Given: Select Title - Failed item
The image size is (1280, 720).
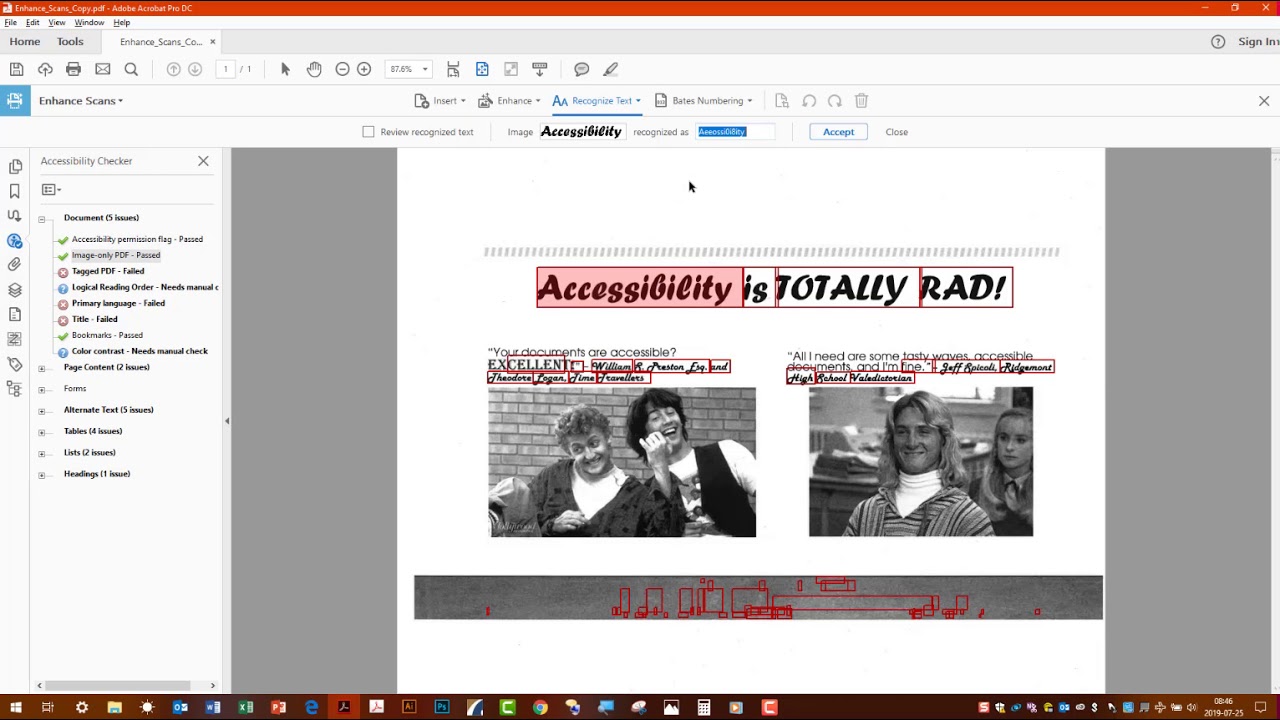Looking at the screenshot, I should [x=94, y=319].
